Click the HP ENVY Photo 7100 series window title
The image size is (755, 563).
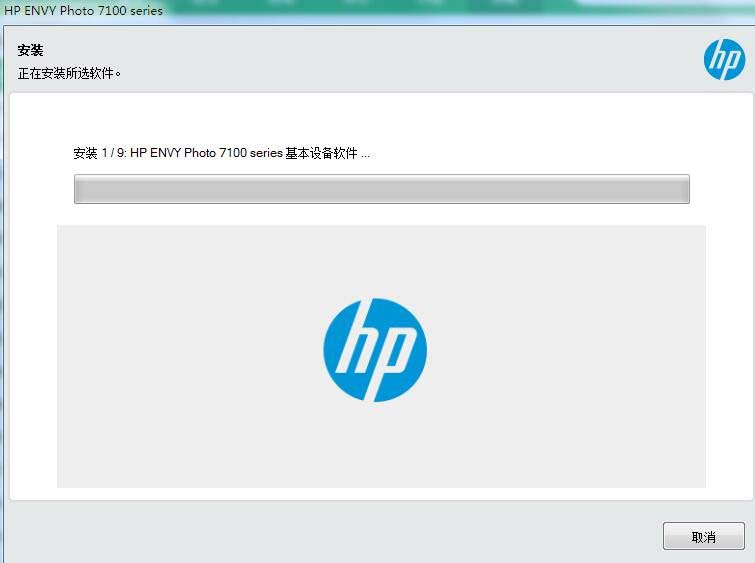coord(83,11)
